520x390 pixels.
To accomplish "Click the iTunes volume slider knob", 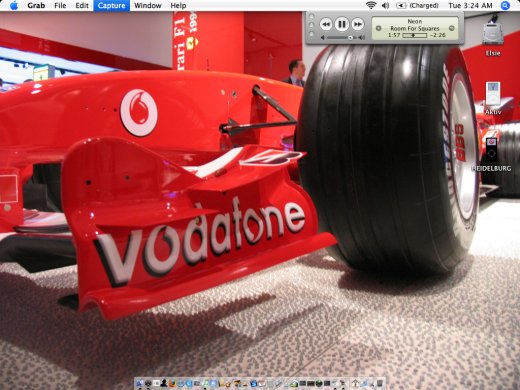I will tap(350, 38).
